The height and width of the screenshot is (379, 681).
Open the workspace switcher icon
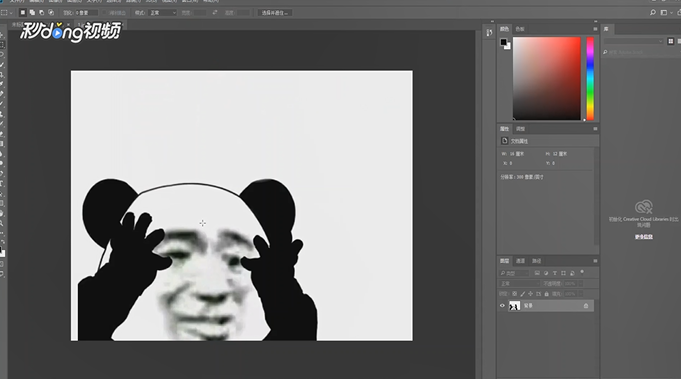click(664, 13)
